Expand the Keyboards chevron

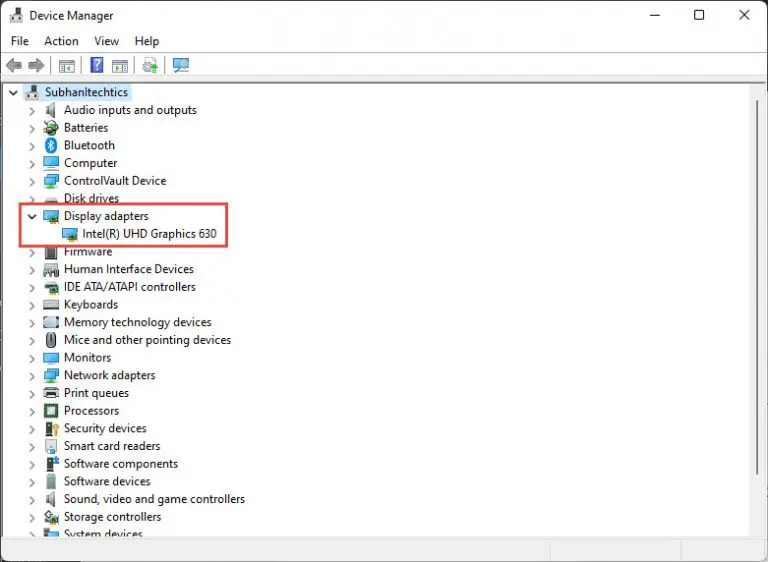coord(32,306)
